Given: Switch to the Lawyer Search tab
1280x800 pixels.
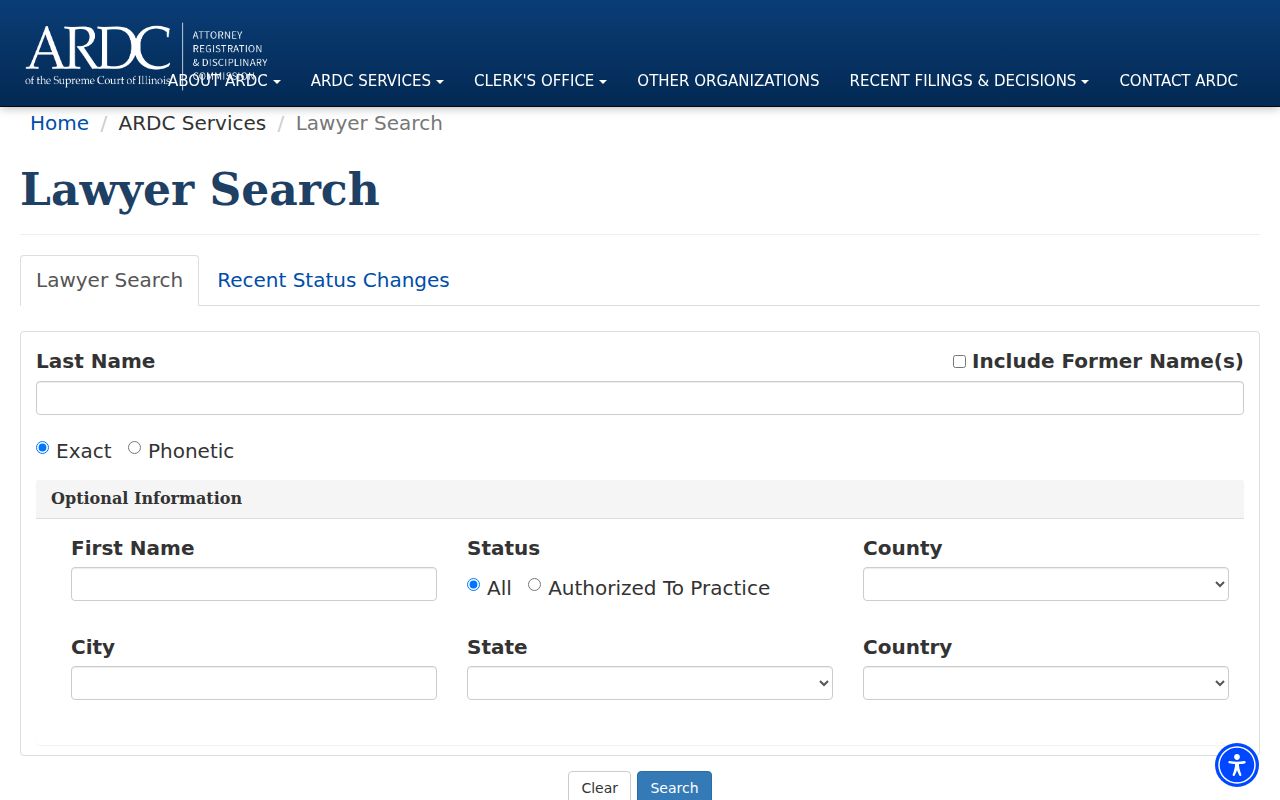Looking at the screenshot, I should 109,280.
